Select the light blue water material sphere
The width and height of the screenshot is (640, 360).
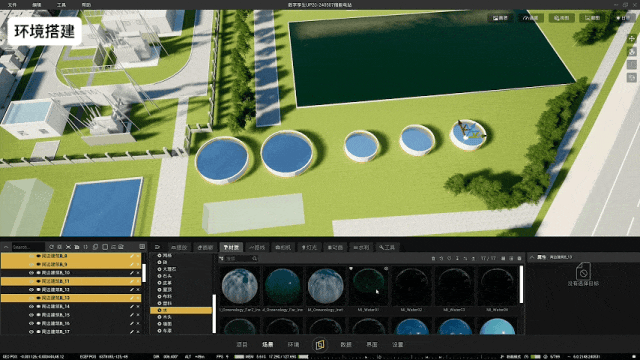pyautogui.click(x=497, y=327)
